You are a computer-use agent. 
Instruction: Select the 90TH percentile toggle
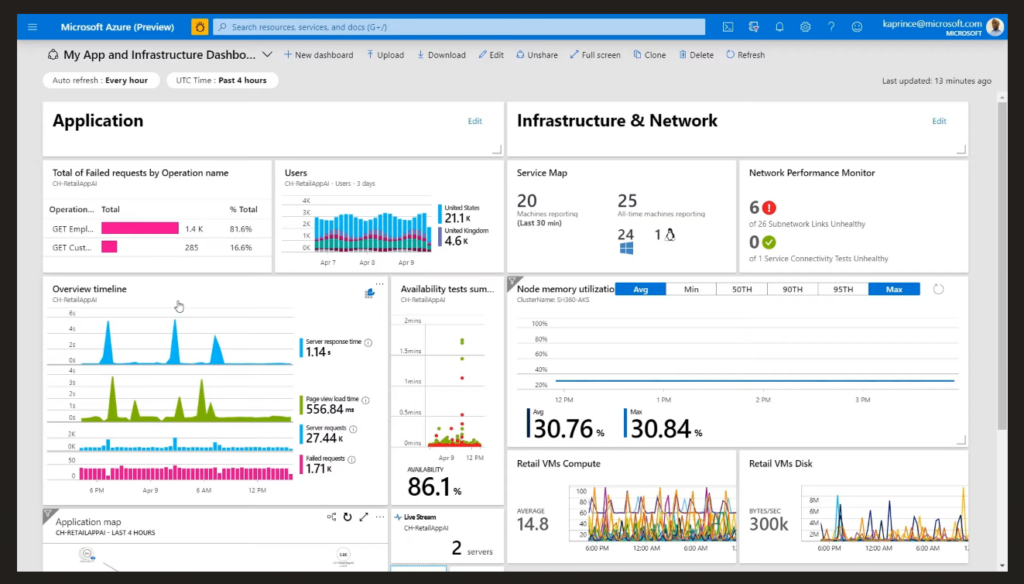click(792, 289)
